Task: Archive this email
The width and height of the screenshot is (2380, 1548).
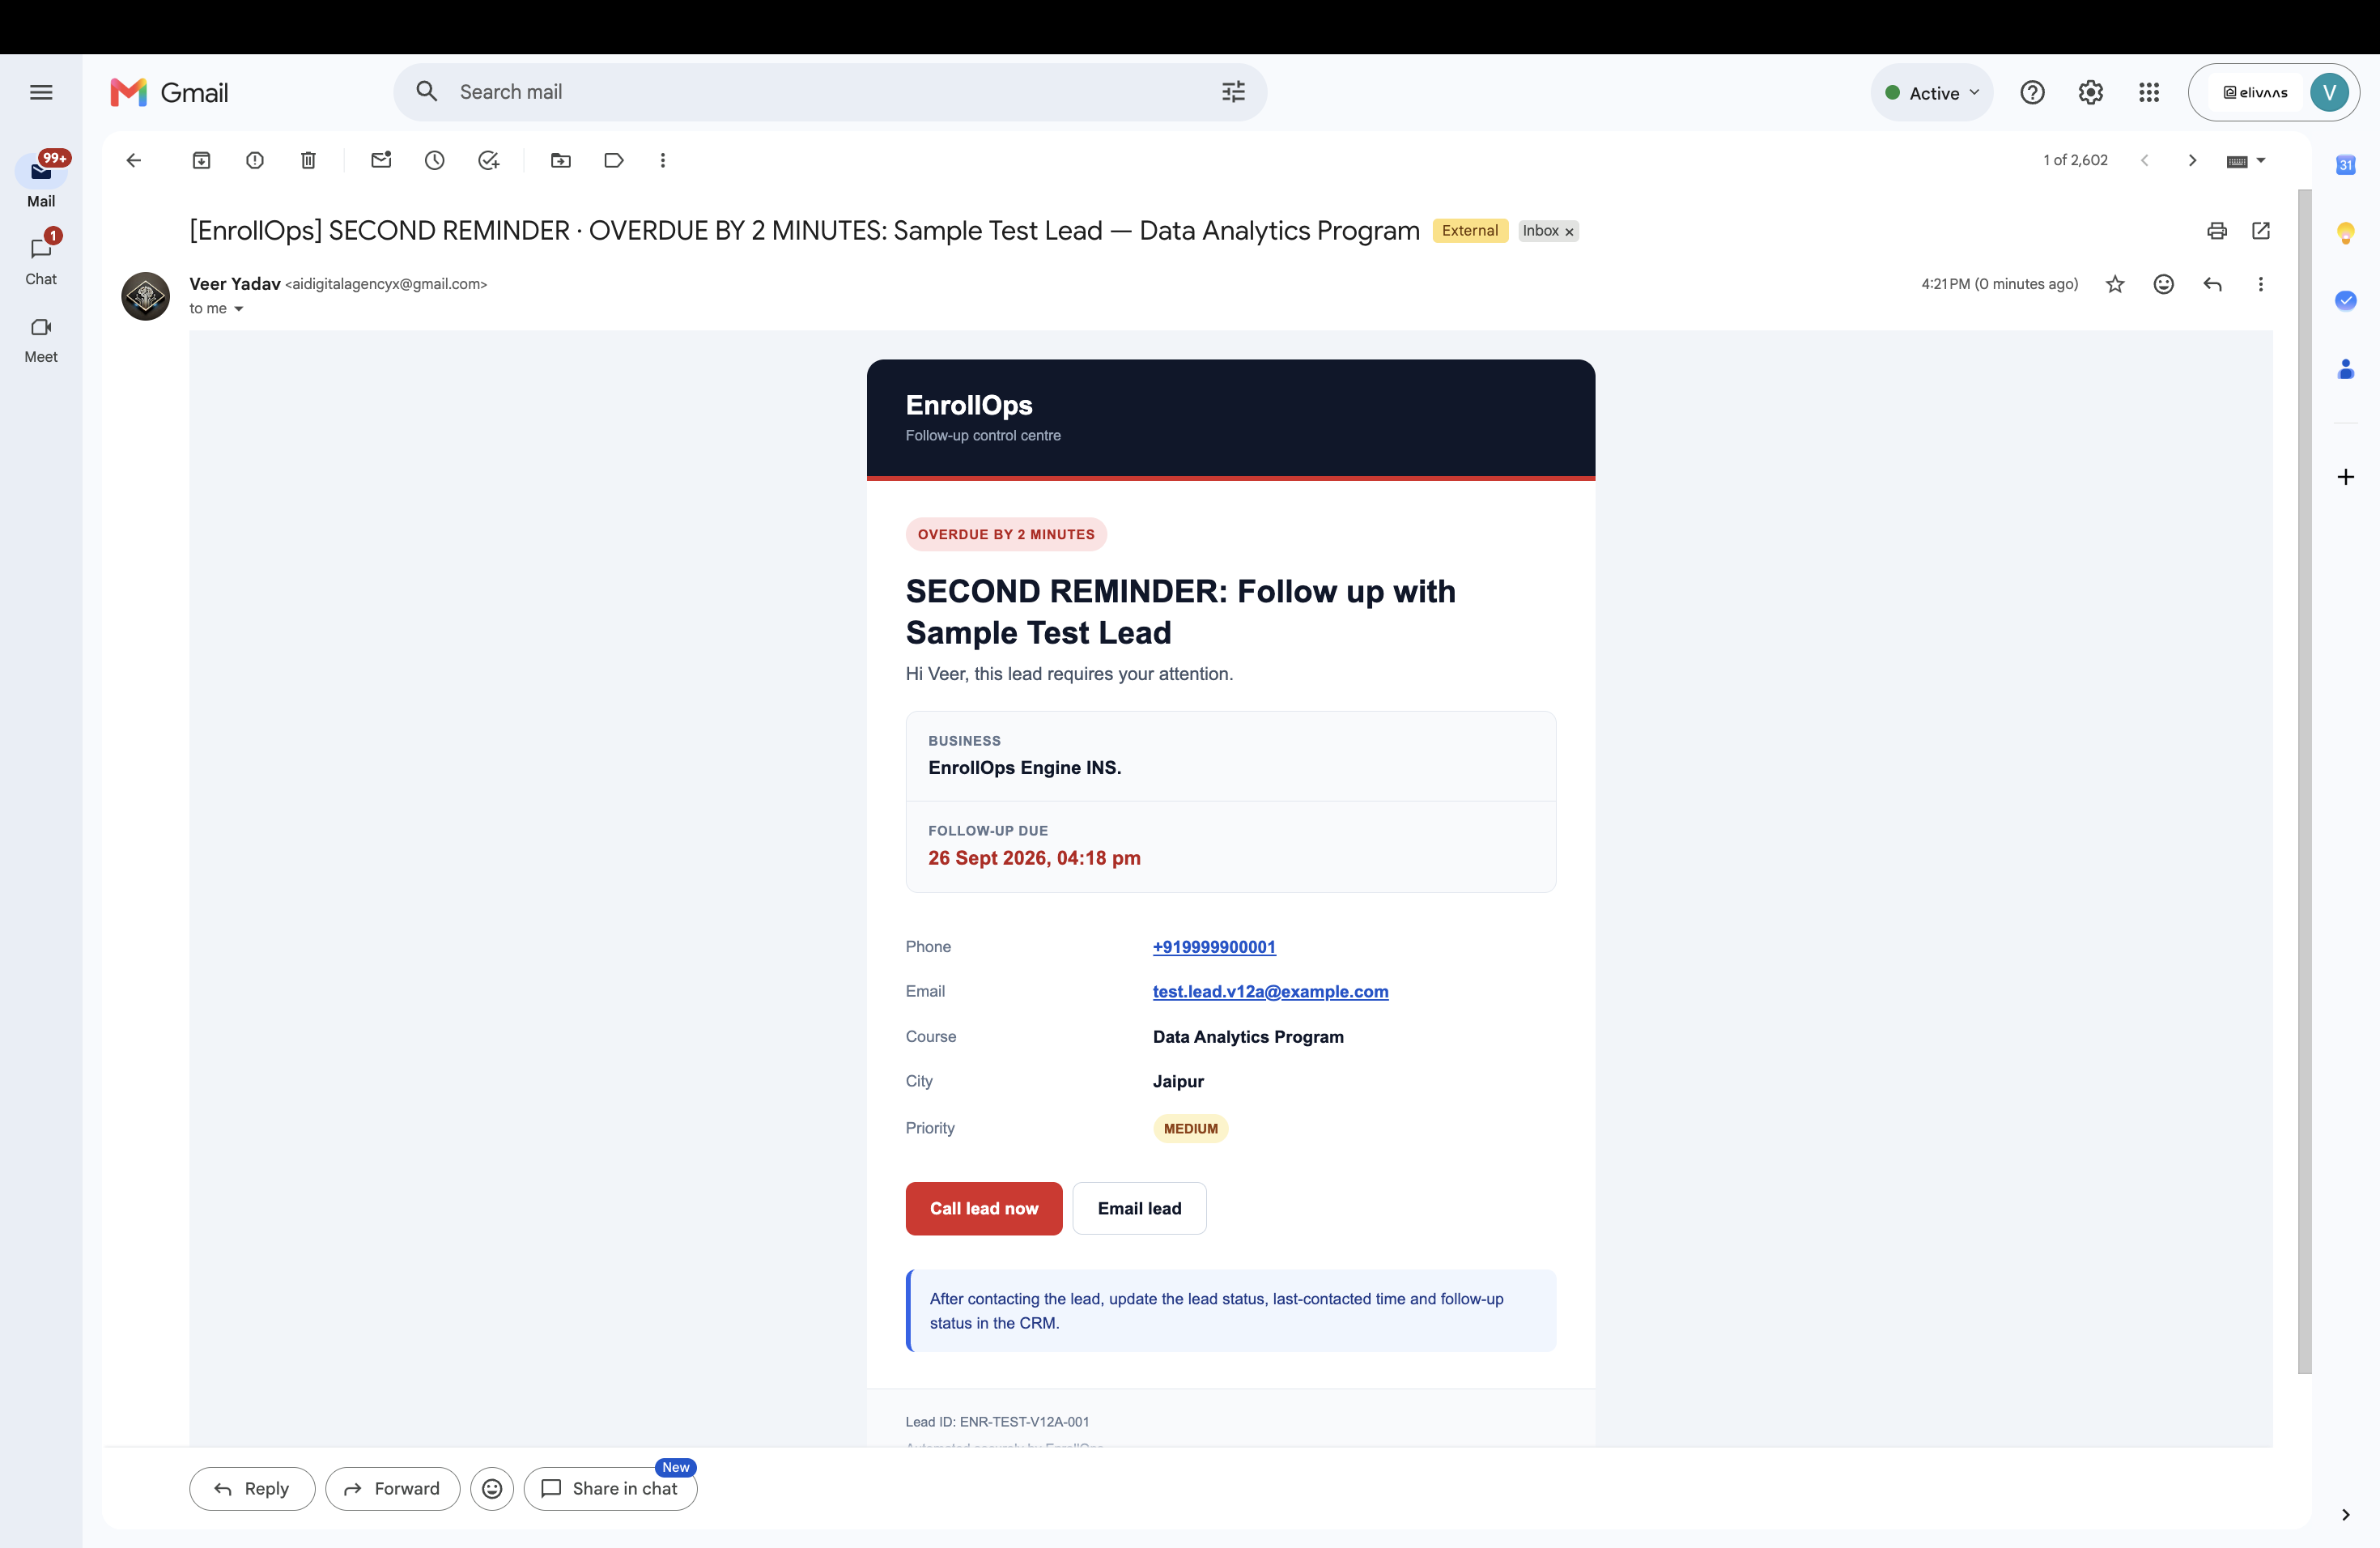Action: [x=201, y=160]
